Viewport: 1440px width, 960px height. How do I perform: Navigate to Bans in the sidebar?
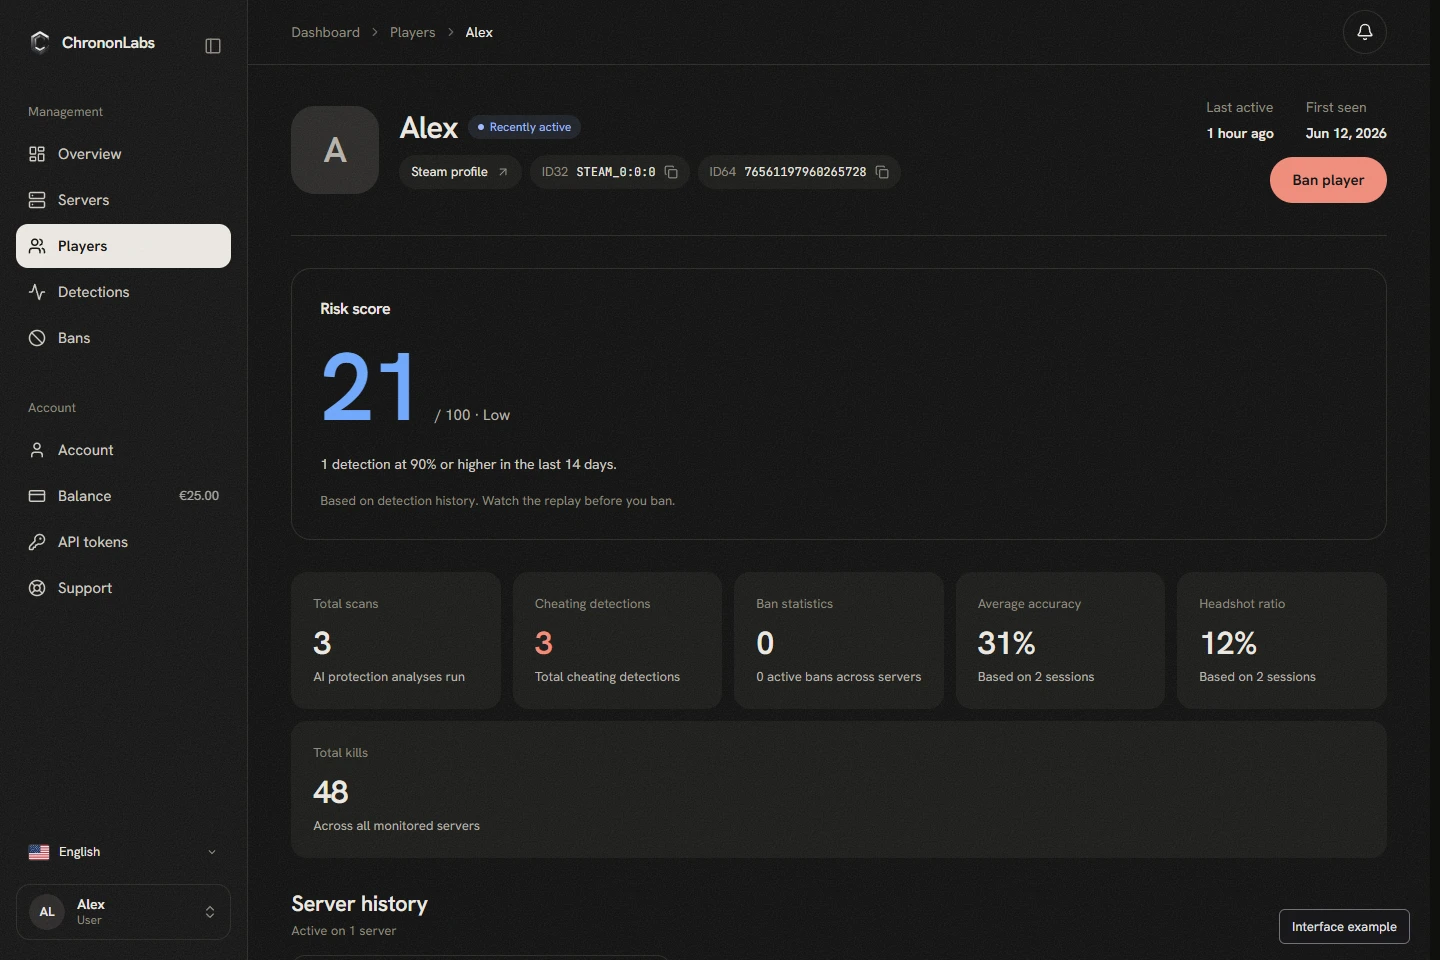coord(123,338)
